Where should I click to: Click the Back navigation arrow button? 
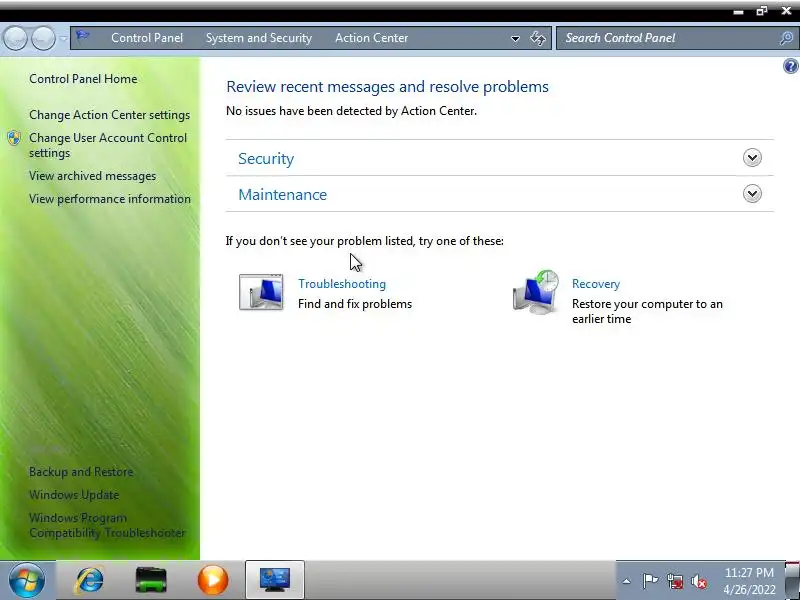pyautogui.click(x=15, y=38)
